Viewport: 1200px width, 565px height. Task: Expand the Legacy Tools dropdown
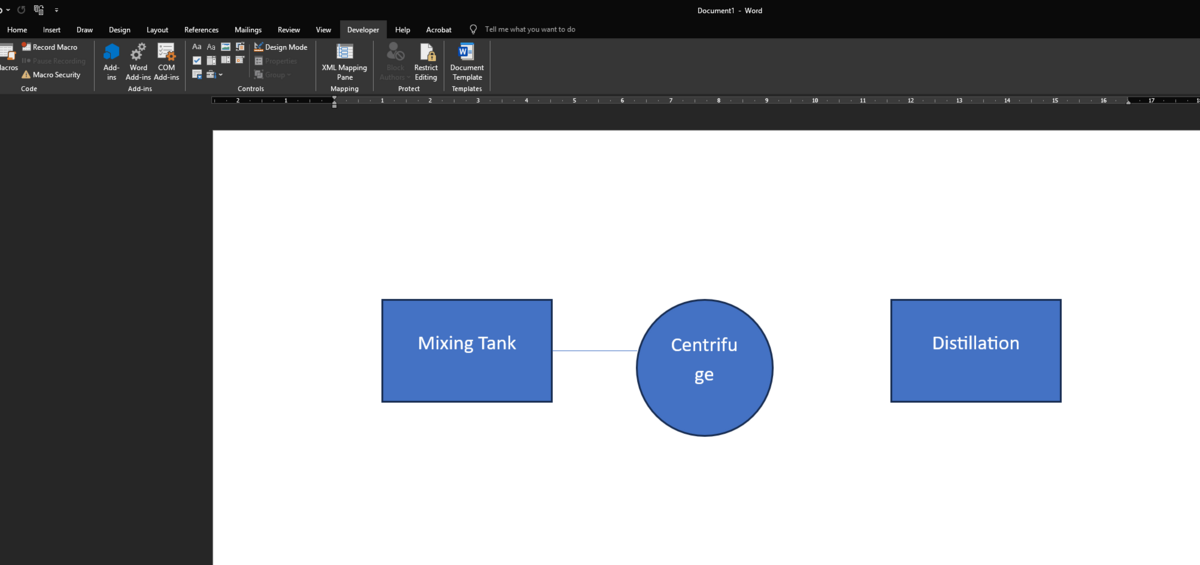[213, 74]
